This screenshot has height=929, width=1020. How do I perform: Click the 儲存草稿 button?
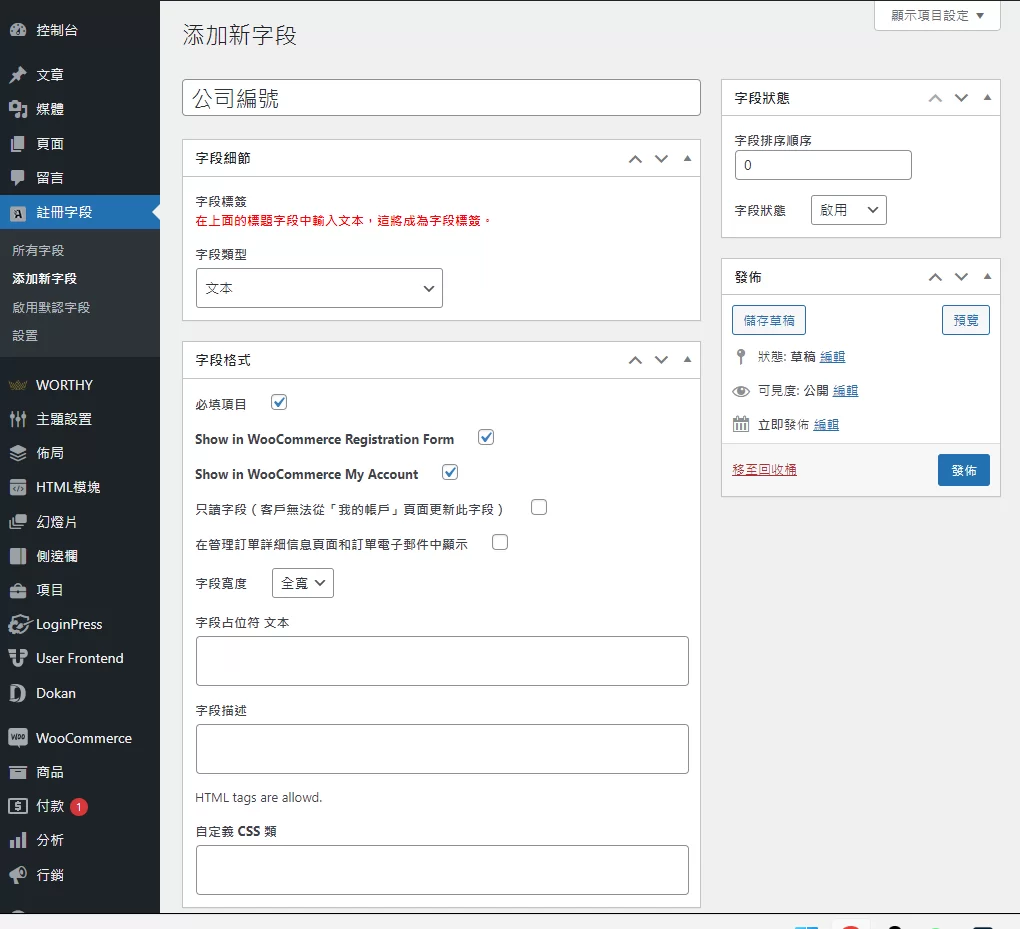[769, 320]
